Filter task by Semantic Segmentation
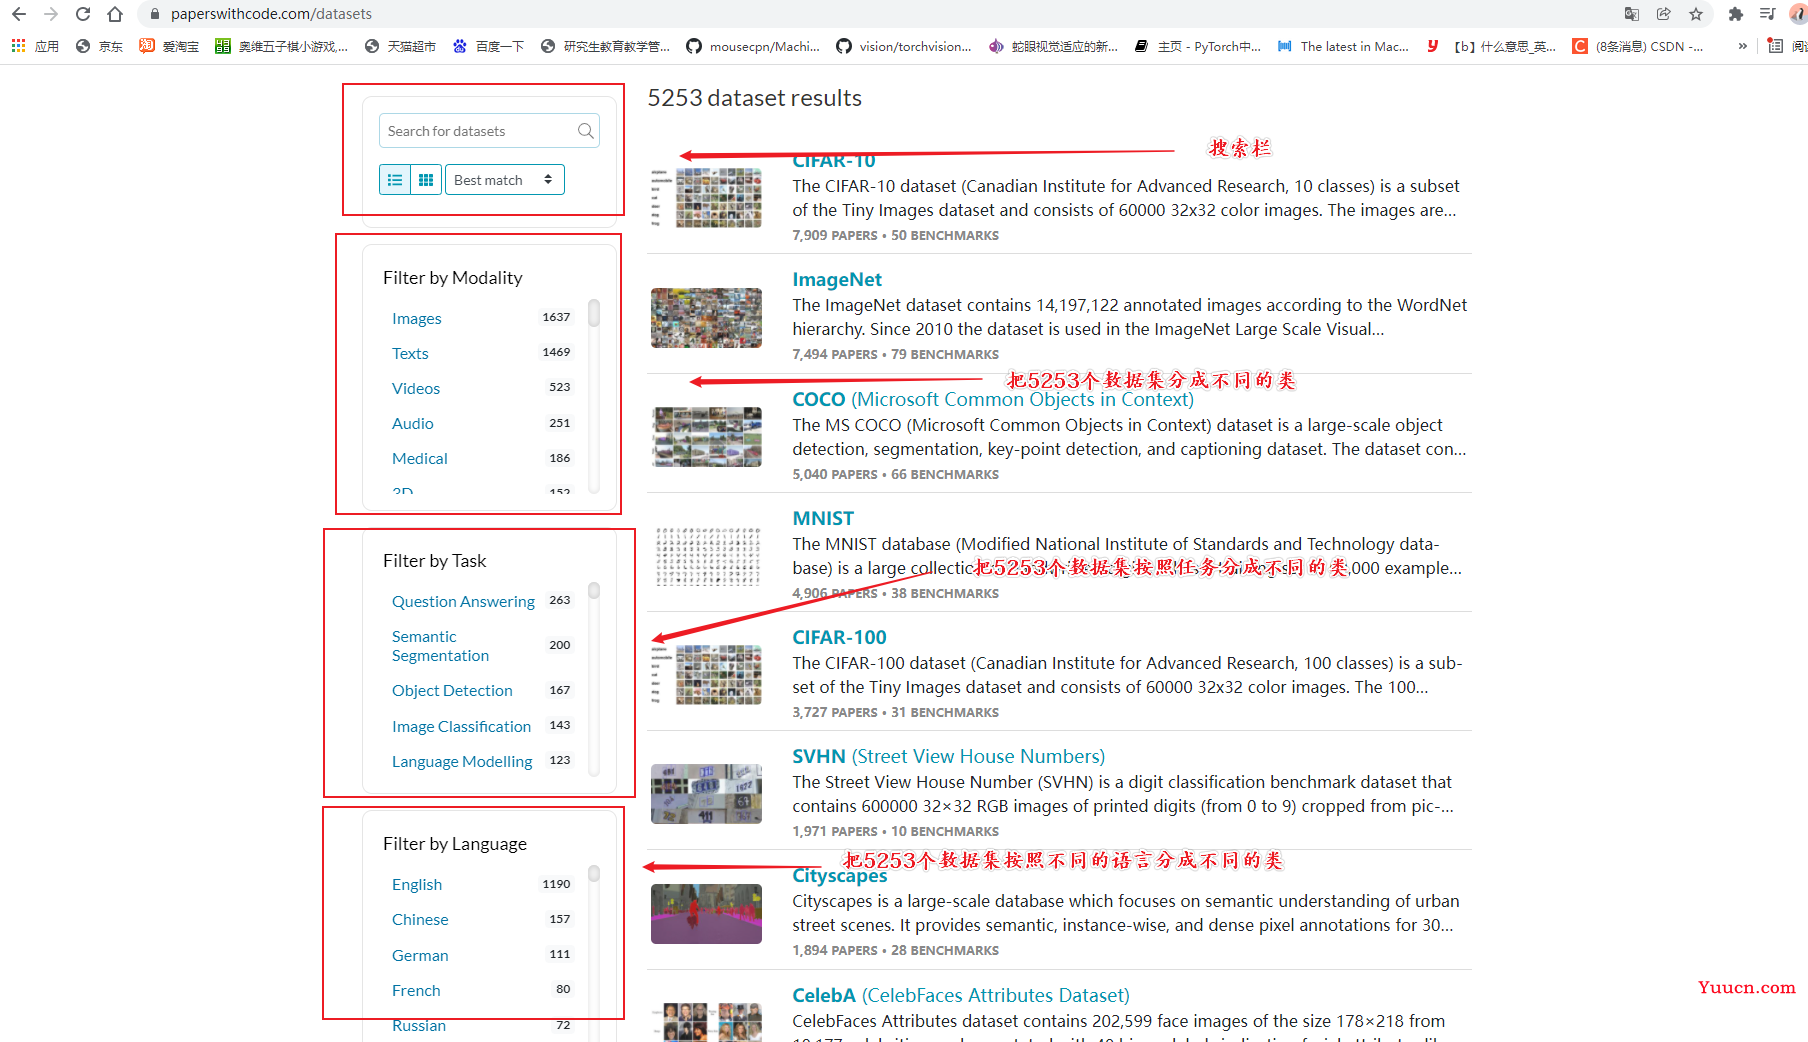Viewport: 1808px width, 1042px height. point(440,646)
